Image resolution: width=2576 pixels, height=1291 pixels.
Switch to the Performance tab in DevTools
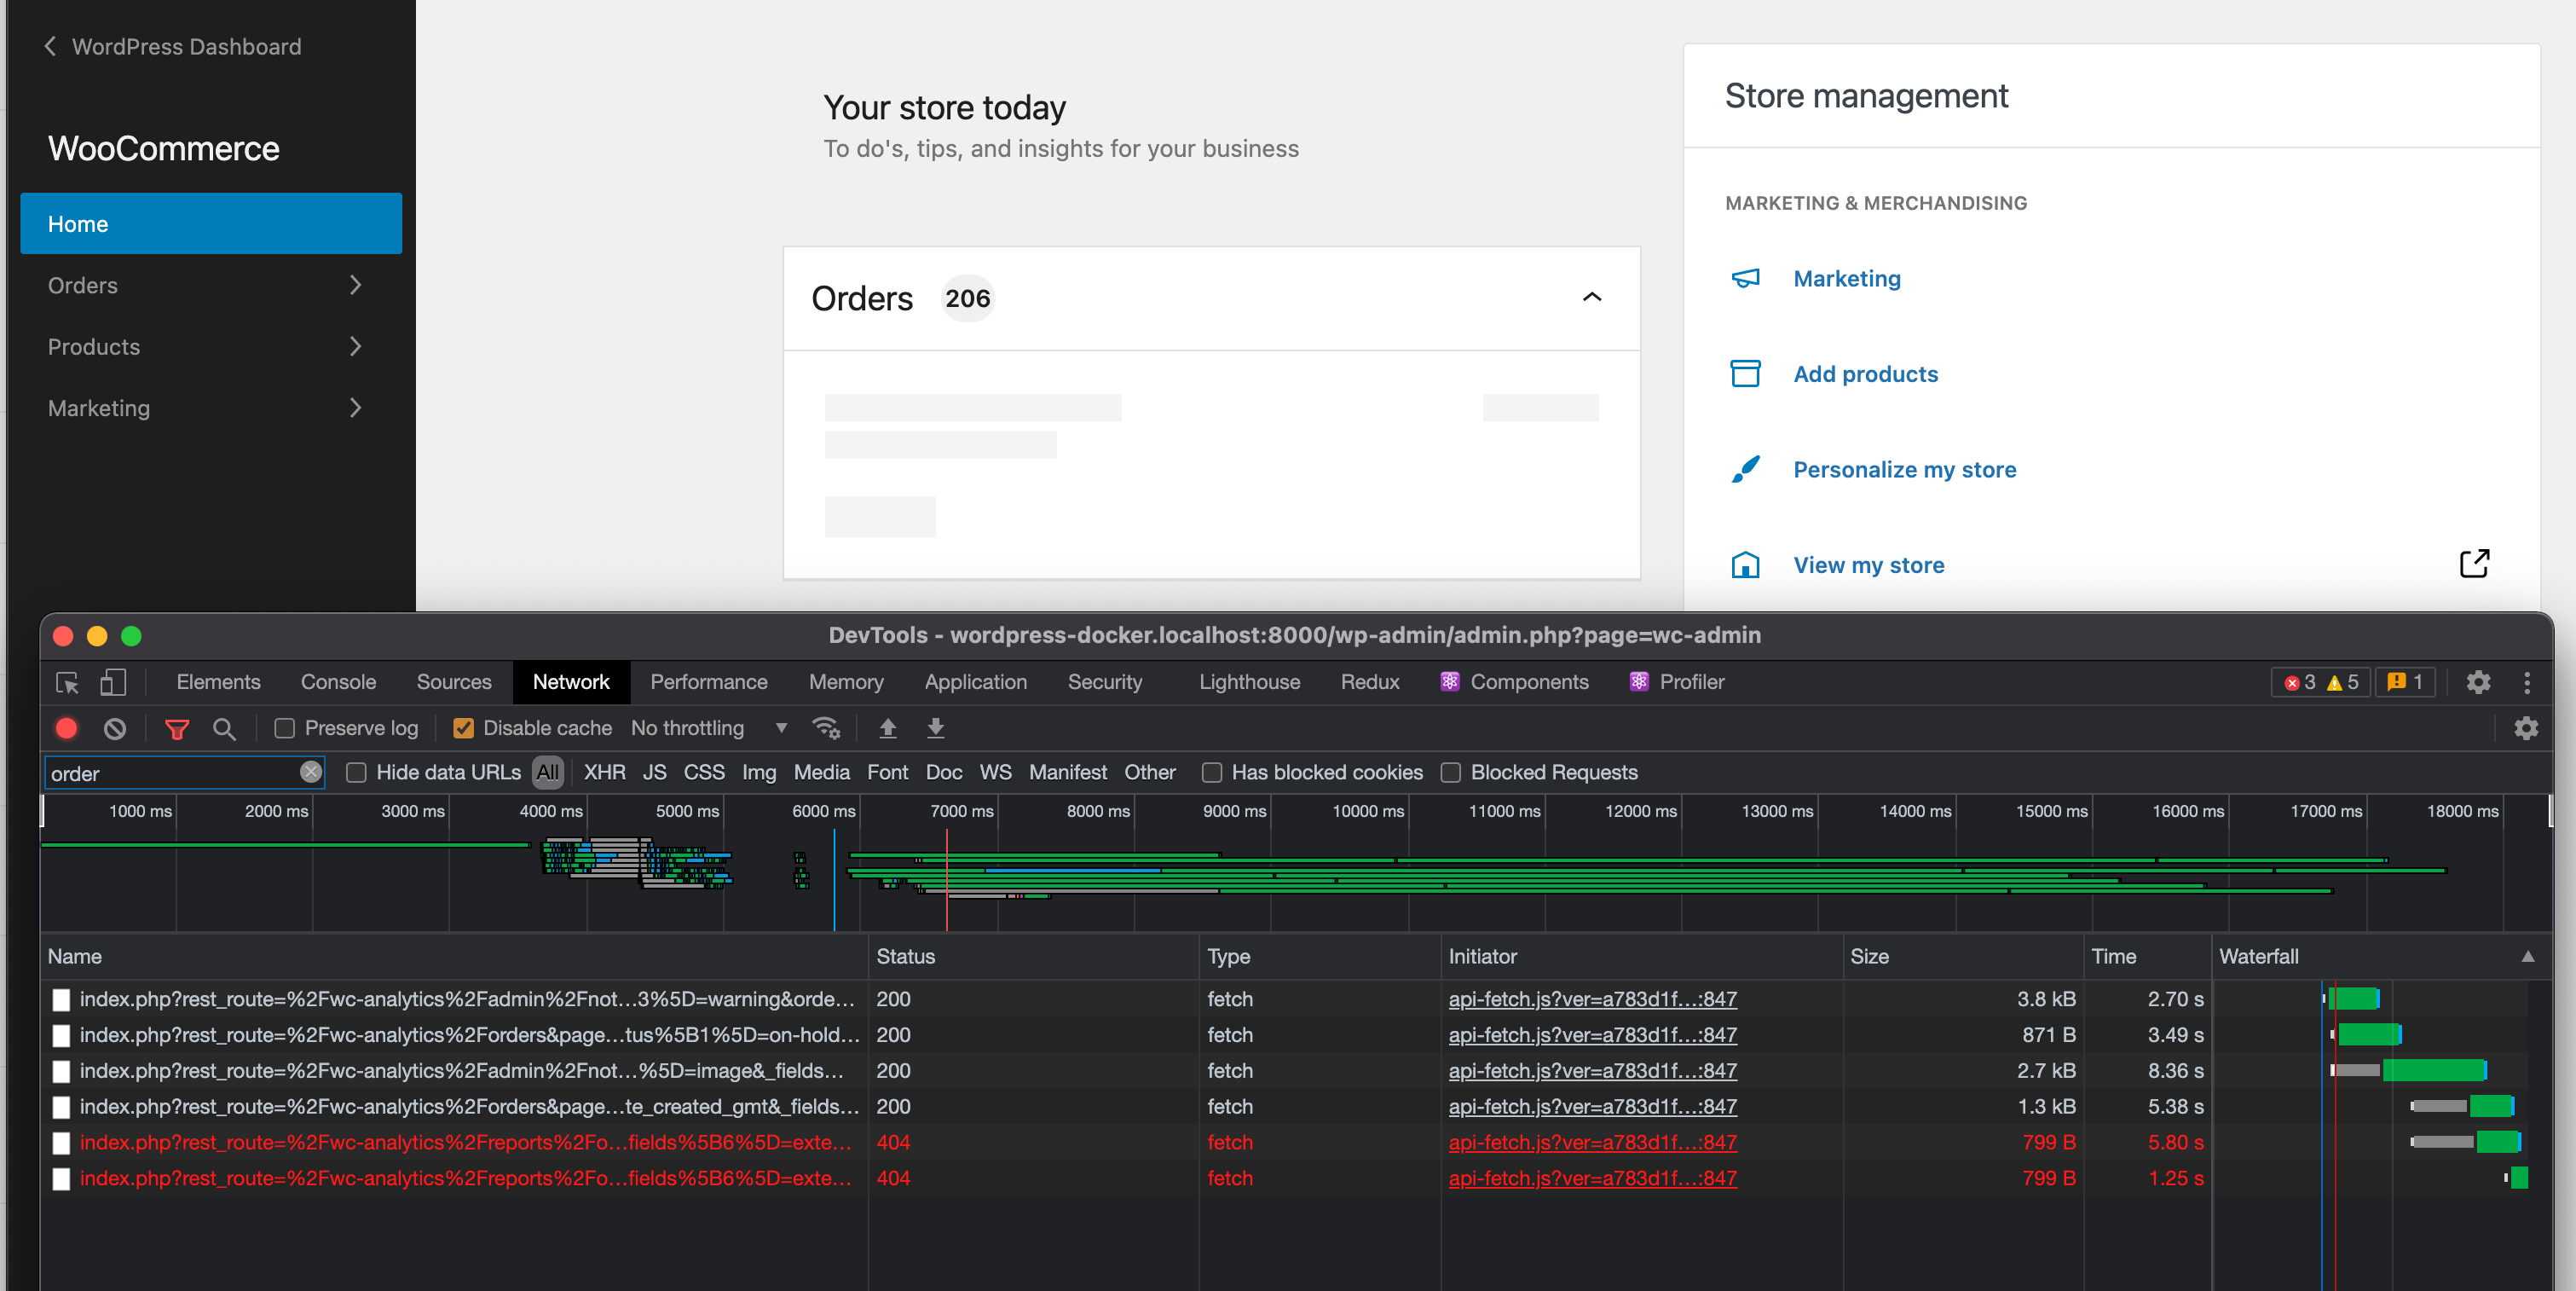tap(708, 682)
